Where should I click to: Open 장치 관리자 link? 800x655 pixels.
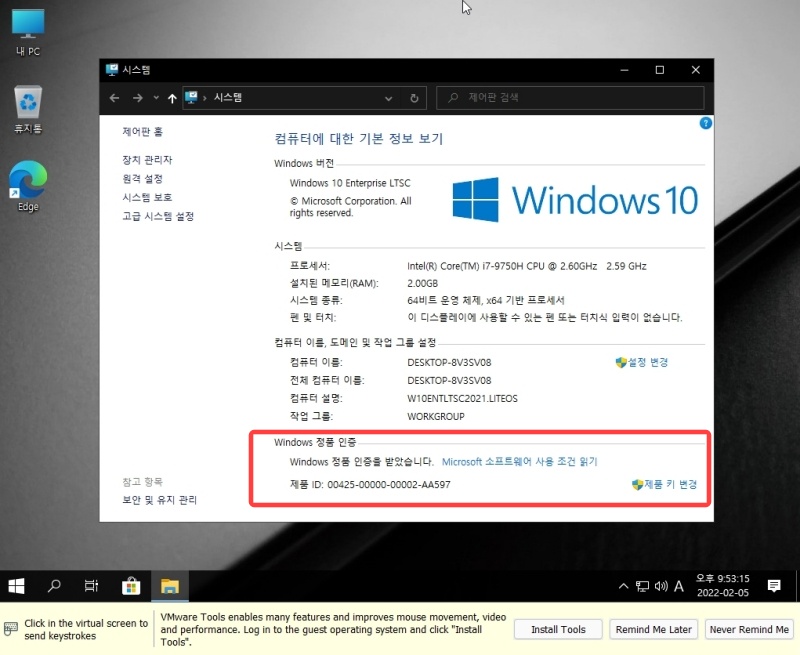[x=147, y=160]
